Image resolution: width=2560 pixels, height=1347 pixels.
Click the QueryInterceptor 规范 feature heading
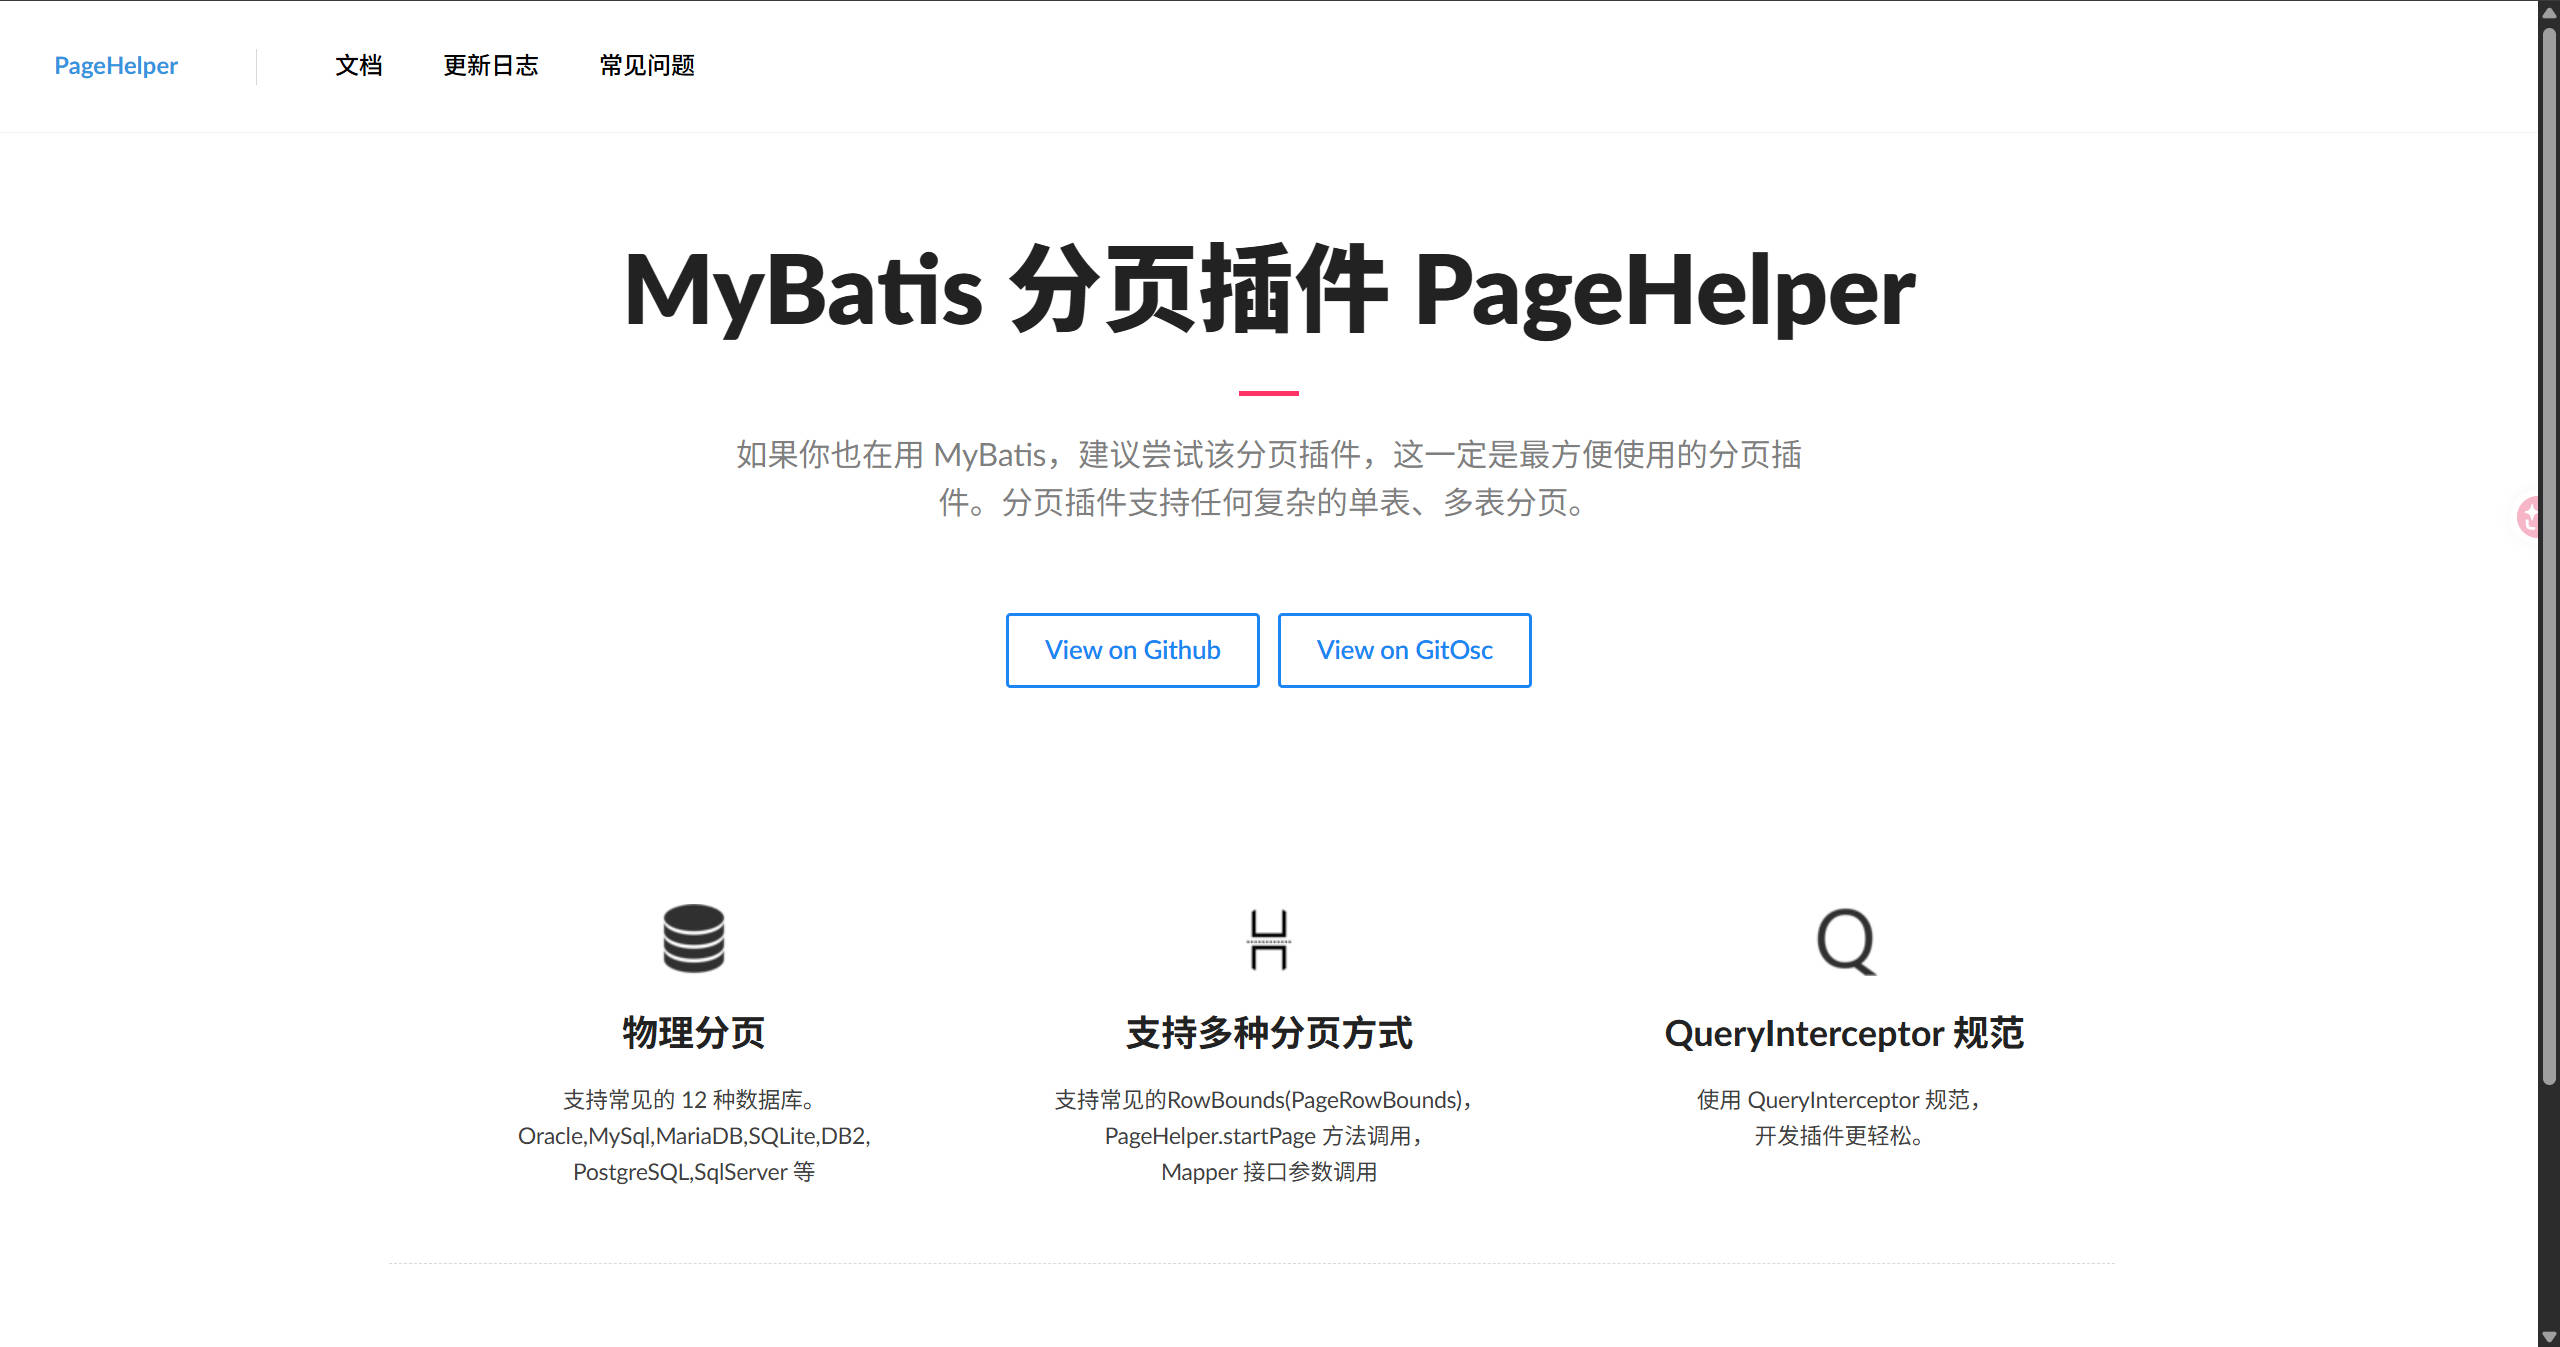(x=1845, y=1033)
